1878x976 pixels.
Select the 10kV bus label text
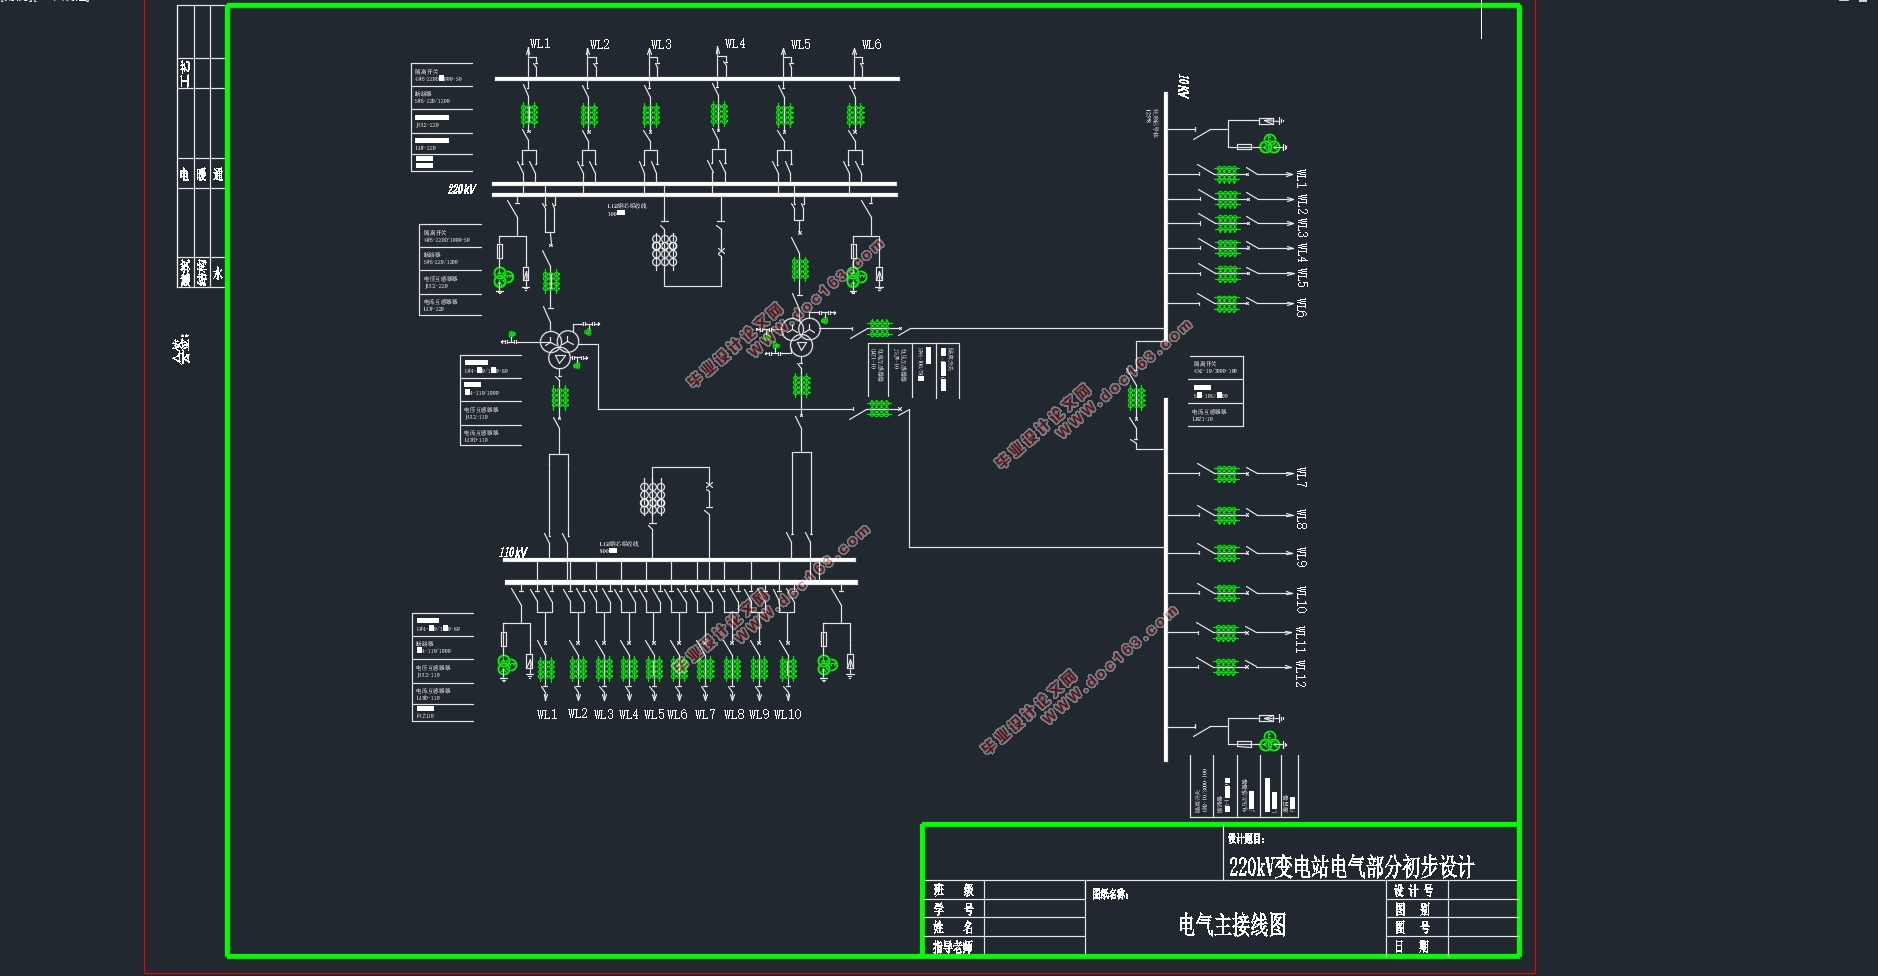pyautogui.click(x=1184, y=86)
